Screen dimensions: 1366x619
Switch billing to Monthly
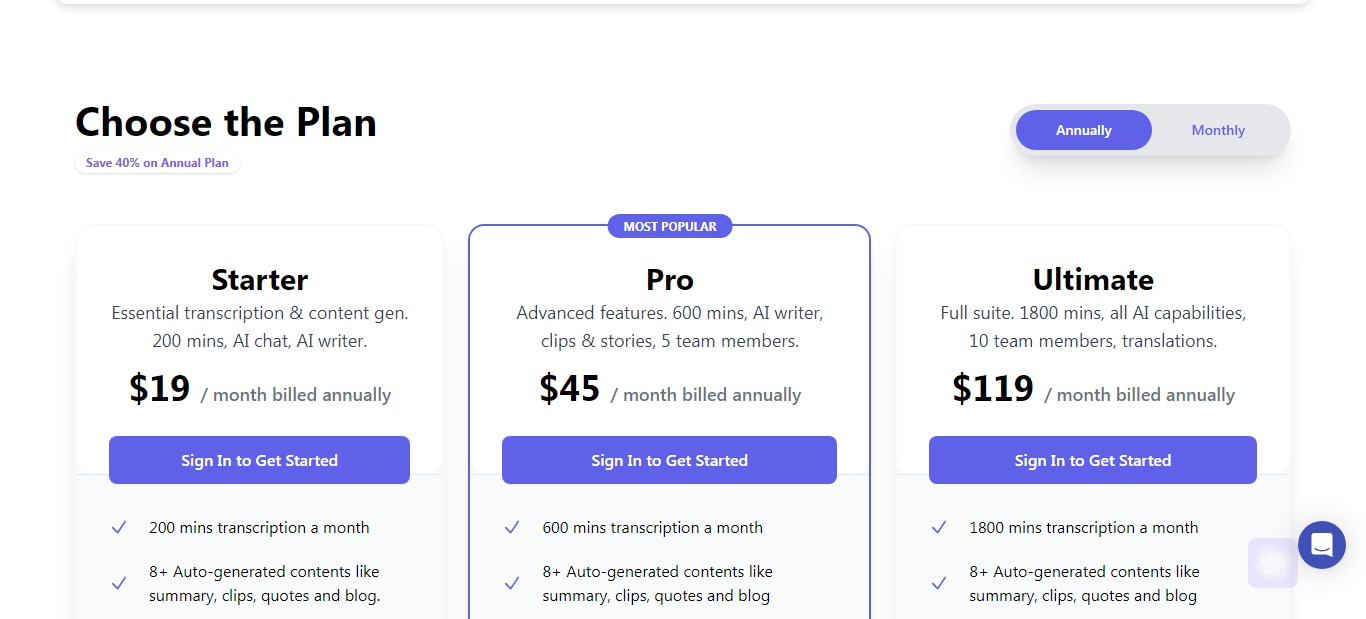[x=1218, y=130]
